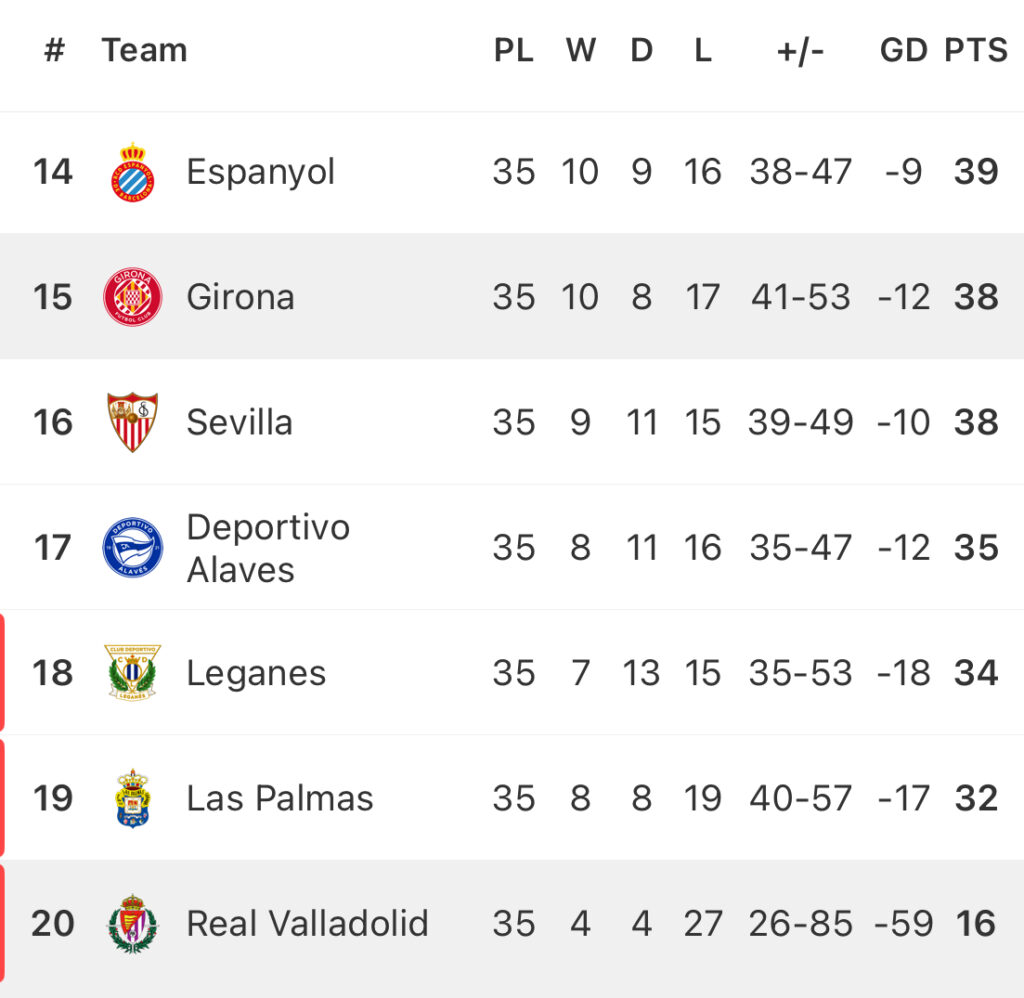Screen dimensions: 1024x998
Task: Click the Las Palmas club crest
Action: (x=133, y=798)
